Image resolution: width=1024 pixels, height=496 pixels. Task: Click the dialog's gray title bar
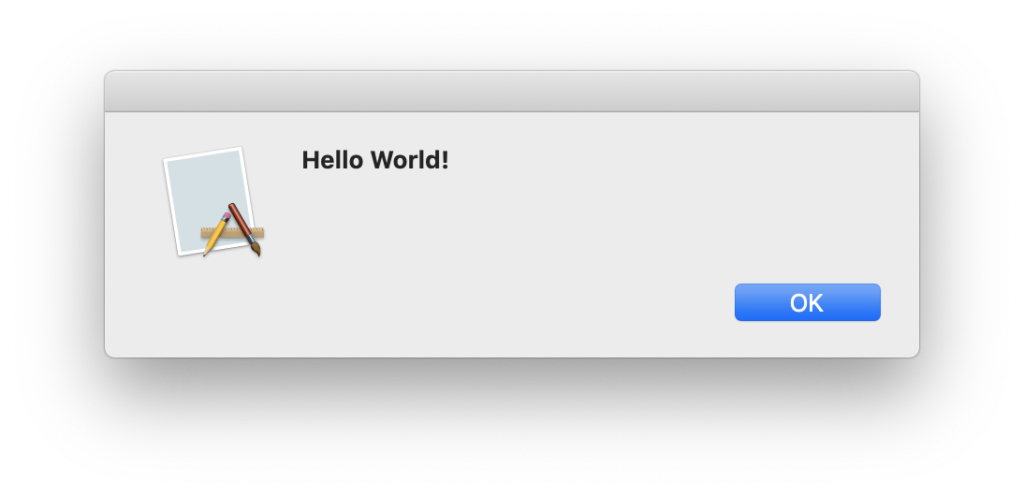coord(512,91)
